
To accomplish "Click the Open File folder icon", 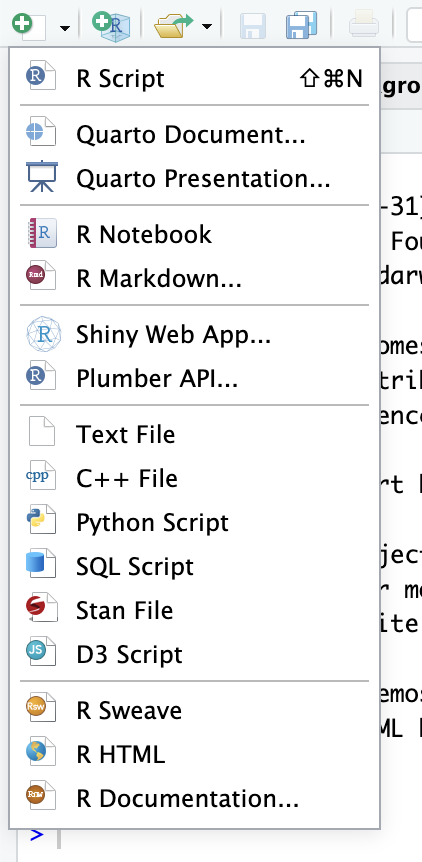I will click(x=174, y=25).
